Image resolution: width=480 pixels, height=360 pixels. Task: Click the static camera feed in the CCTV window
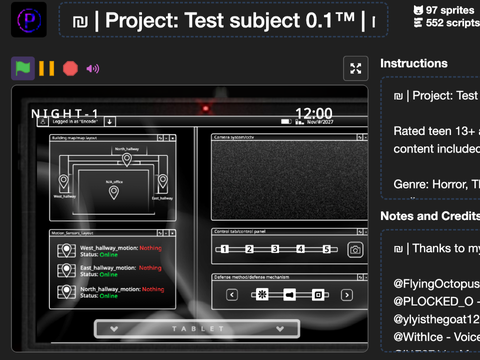pyautogui.click(x=289, y=180)
